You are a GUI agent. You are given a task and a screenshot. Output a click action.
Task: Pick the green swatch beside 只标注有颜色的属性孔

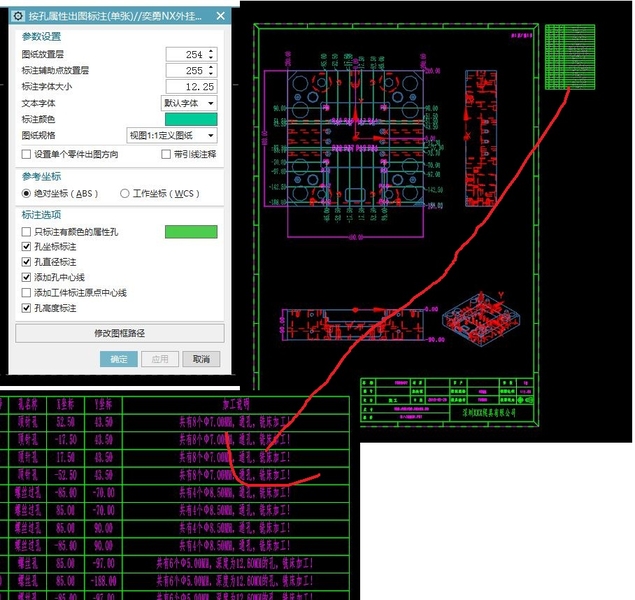pyautogui.click(x=191, y=232)
